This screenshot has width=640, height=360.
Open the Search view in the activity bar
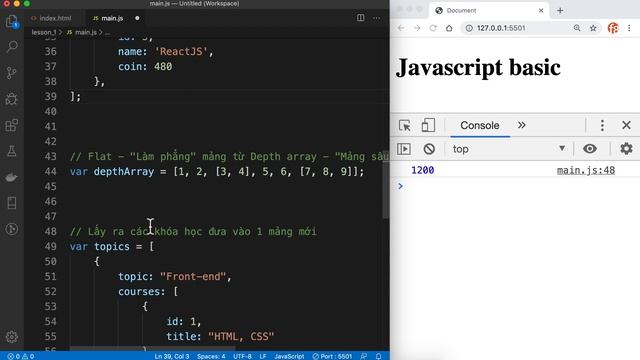click(x=12, y=47)
